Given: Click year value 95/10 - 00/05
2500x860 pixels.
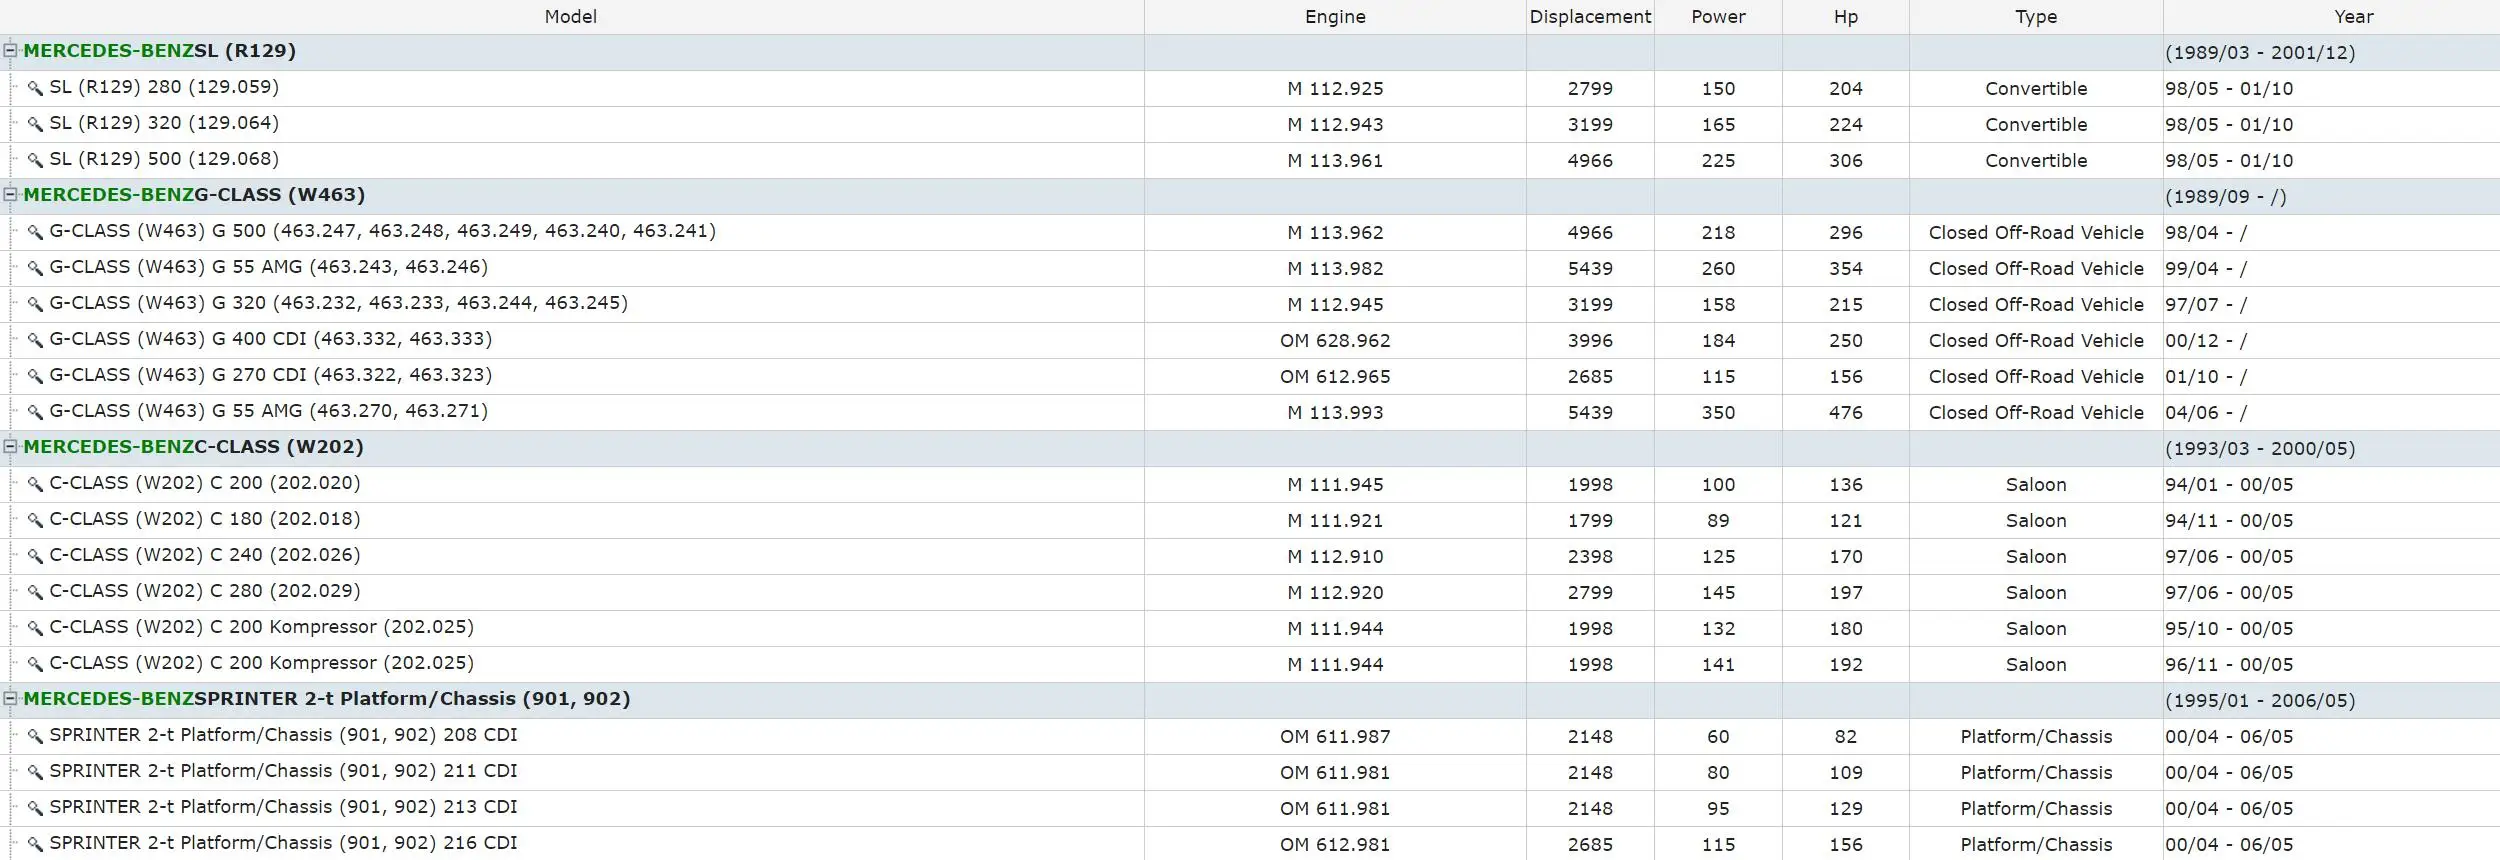Looking at the screenshot, I should 2229,629.
